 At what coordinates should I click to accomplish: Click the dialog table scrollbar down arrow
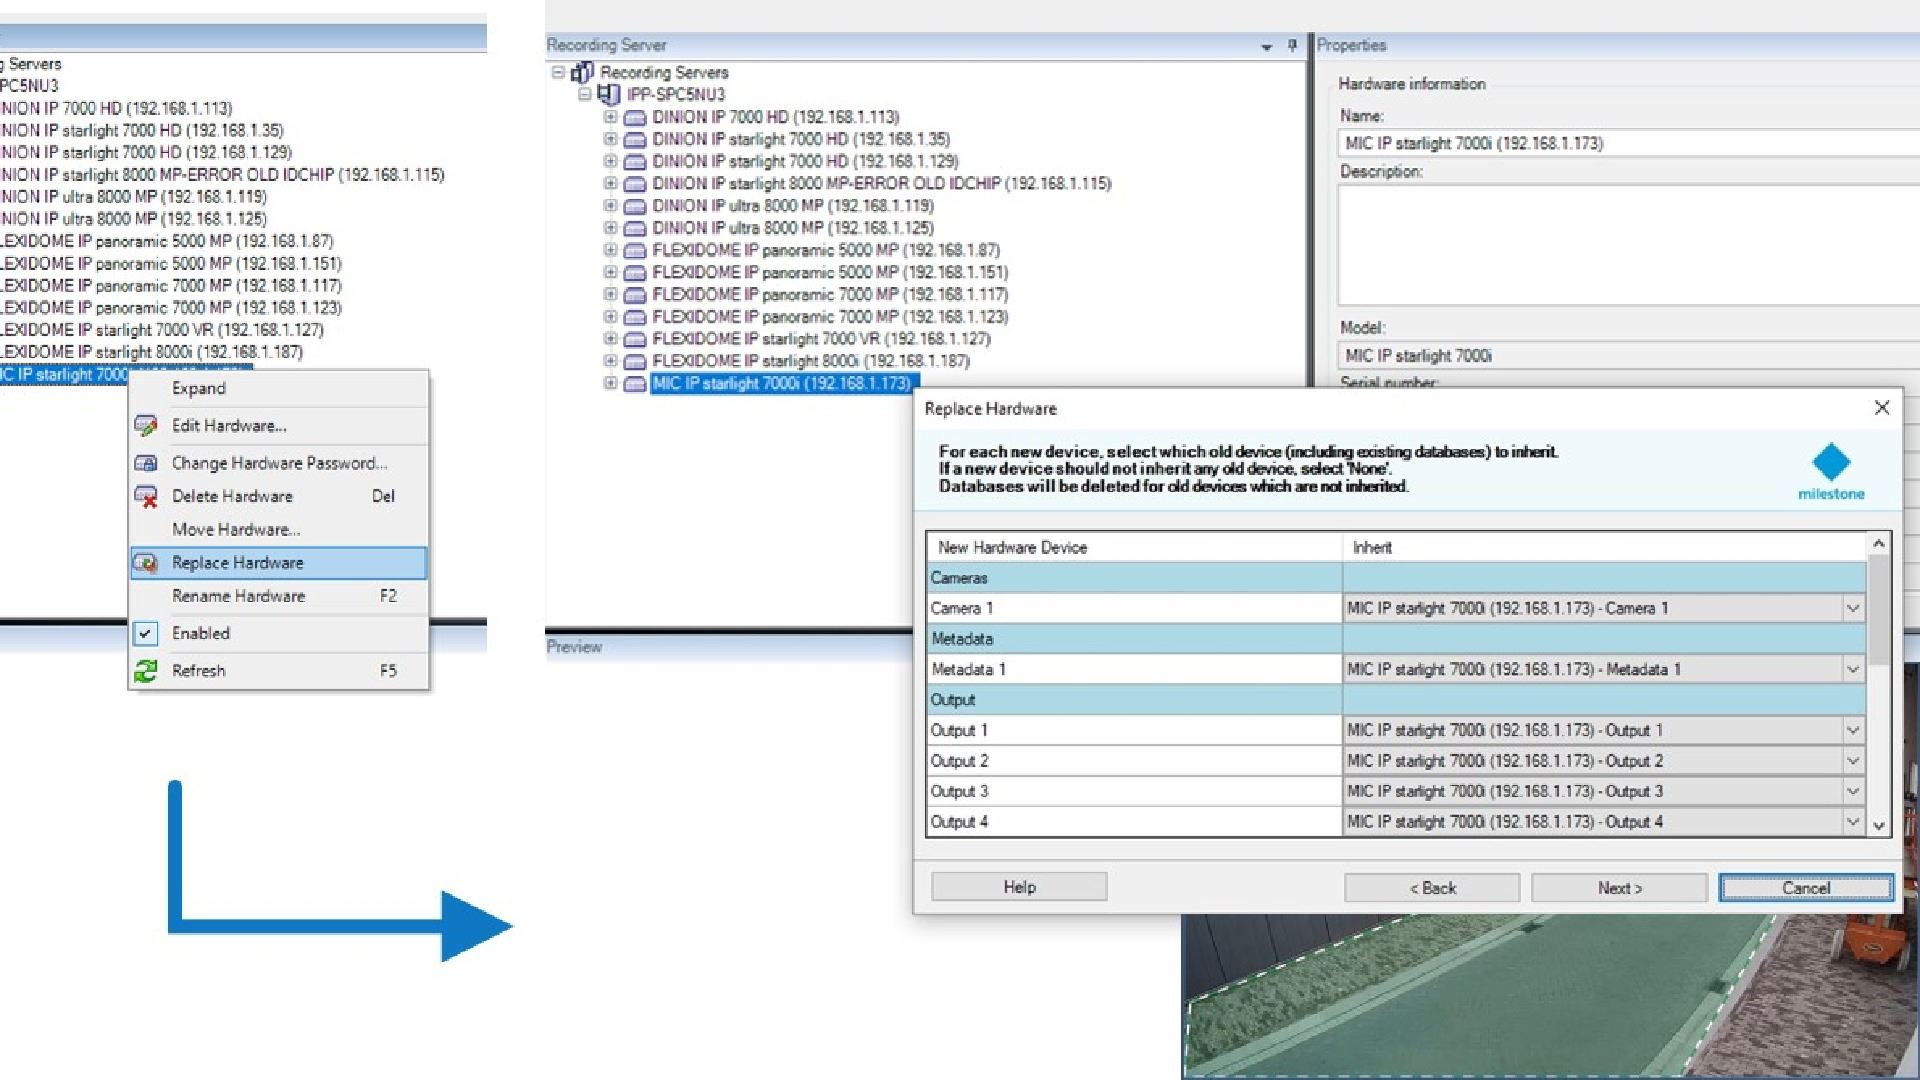[x=1878, y=826]
